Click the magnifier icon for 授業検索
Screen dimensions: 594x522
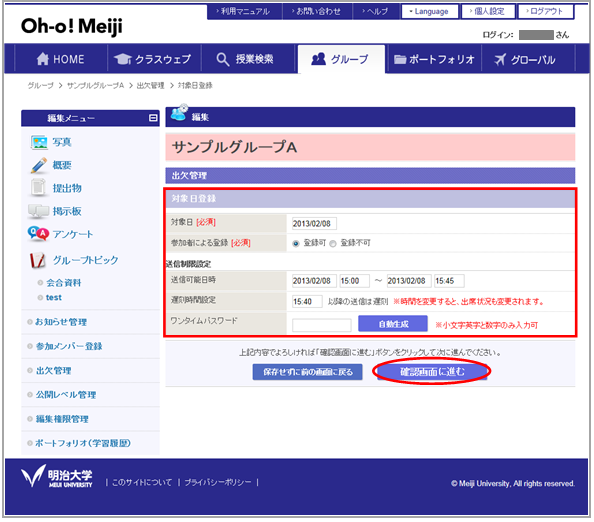tap(223, 59)
